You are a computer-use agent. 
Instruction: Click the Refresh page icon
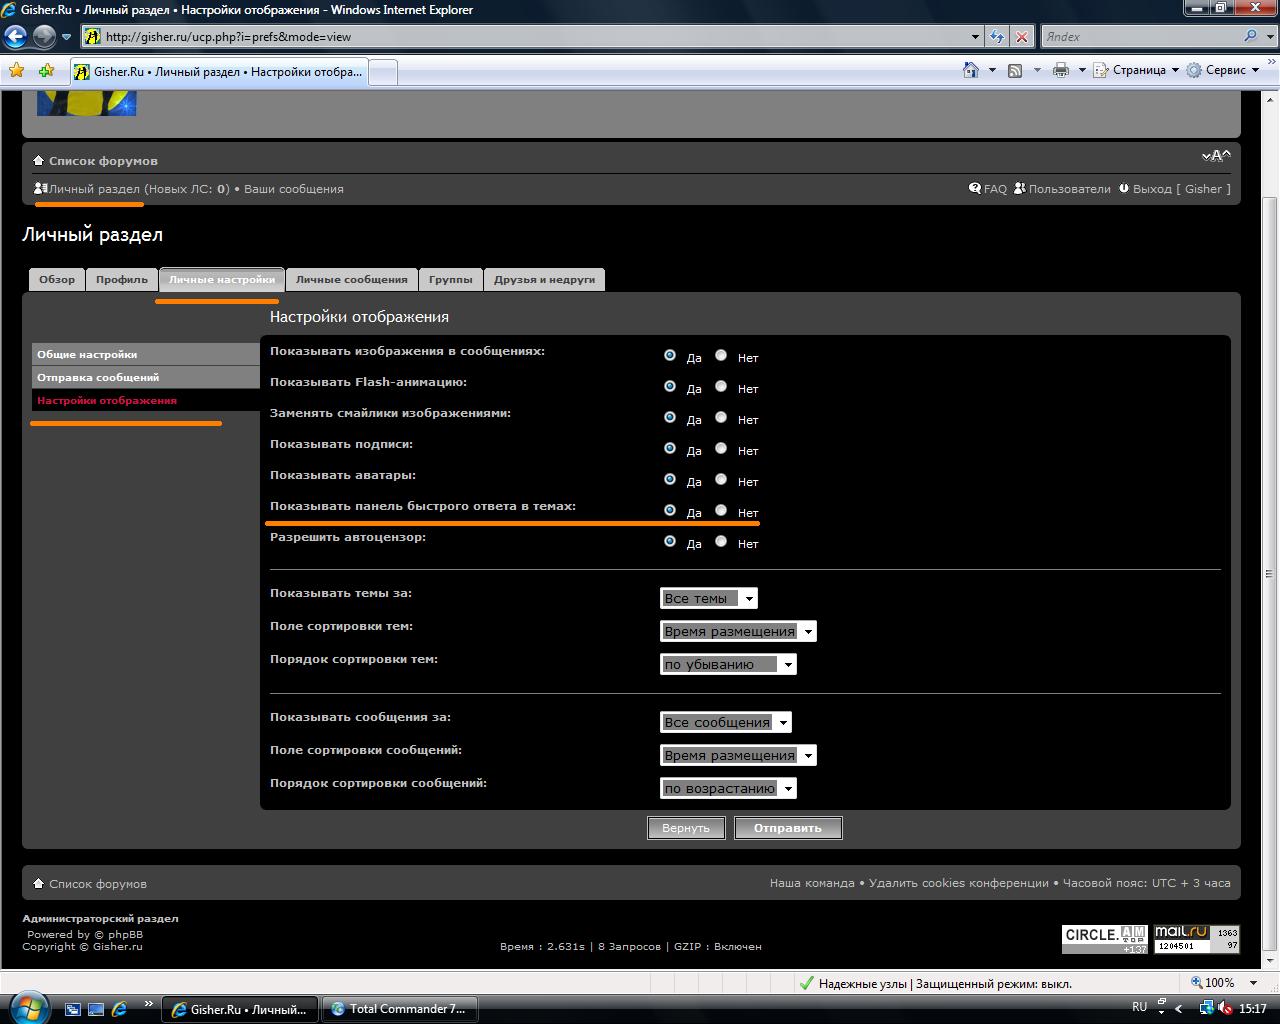[x=997, y=37]
